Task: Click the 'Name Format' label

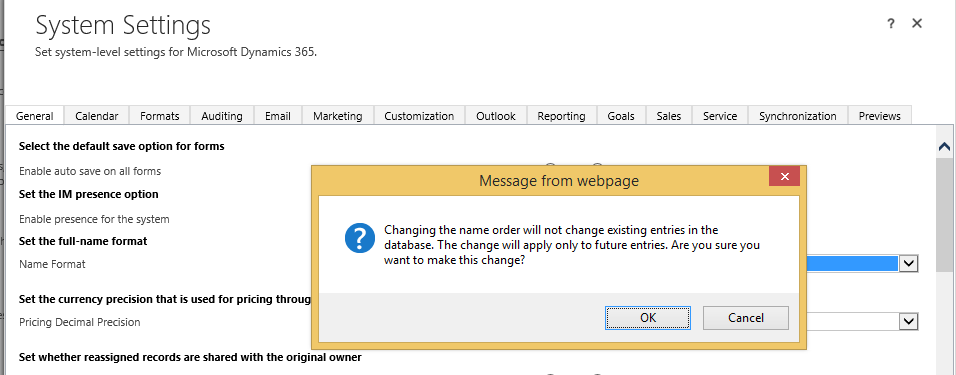Action: click(x=52, y=264)
